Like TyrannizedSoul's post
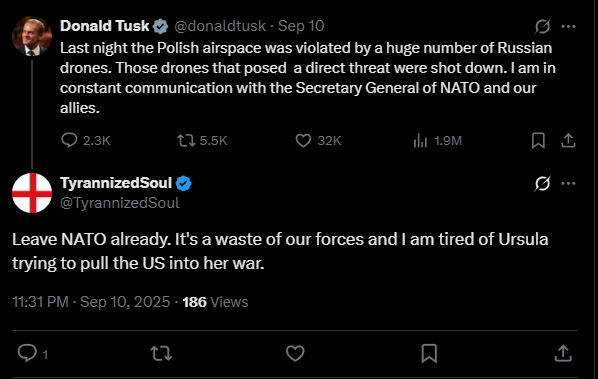The height and width of the screenshot is (379, 598). (x=295, y=353)
